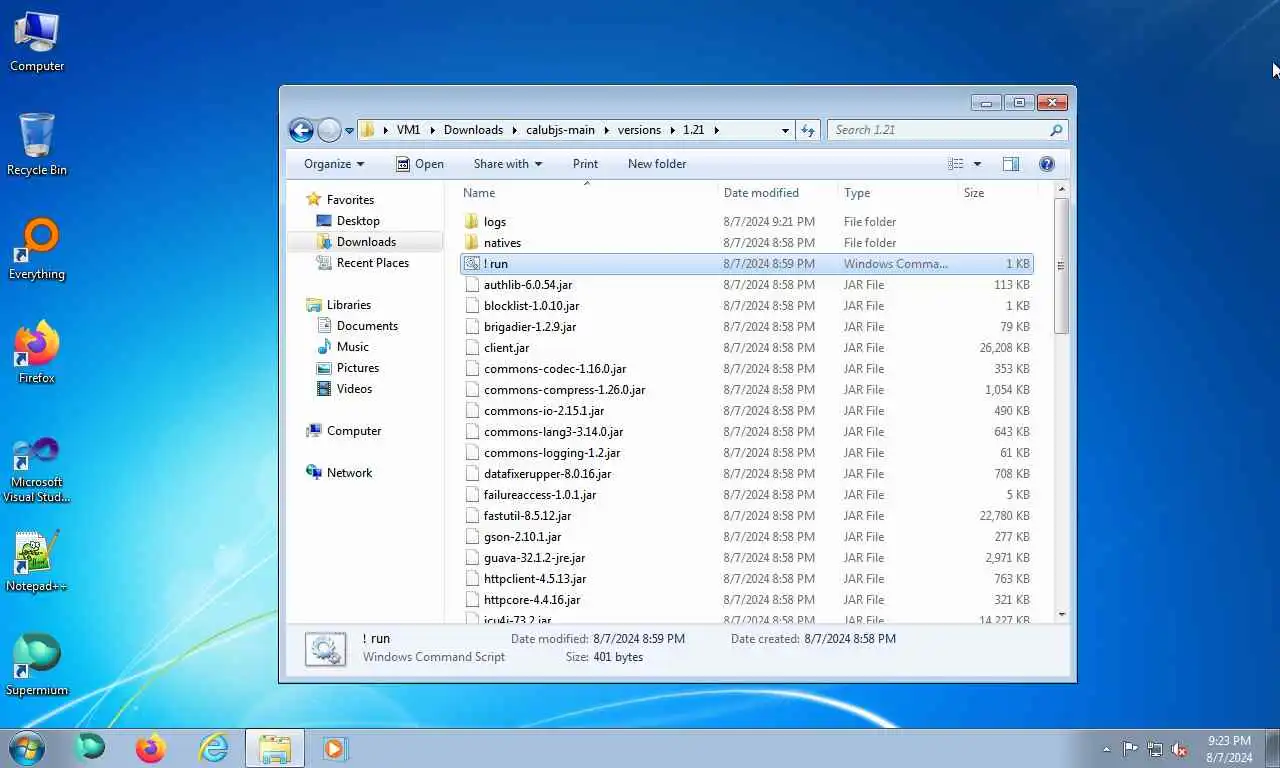The image size is (1280, 768).
Task: Click versions in address breadcrumb
Action: click(639, 130)
